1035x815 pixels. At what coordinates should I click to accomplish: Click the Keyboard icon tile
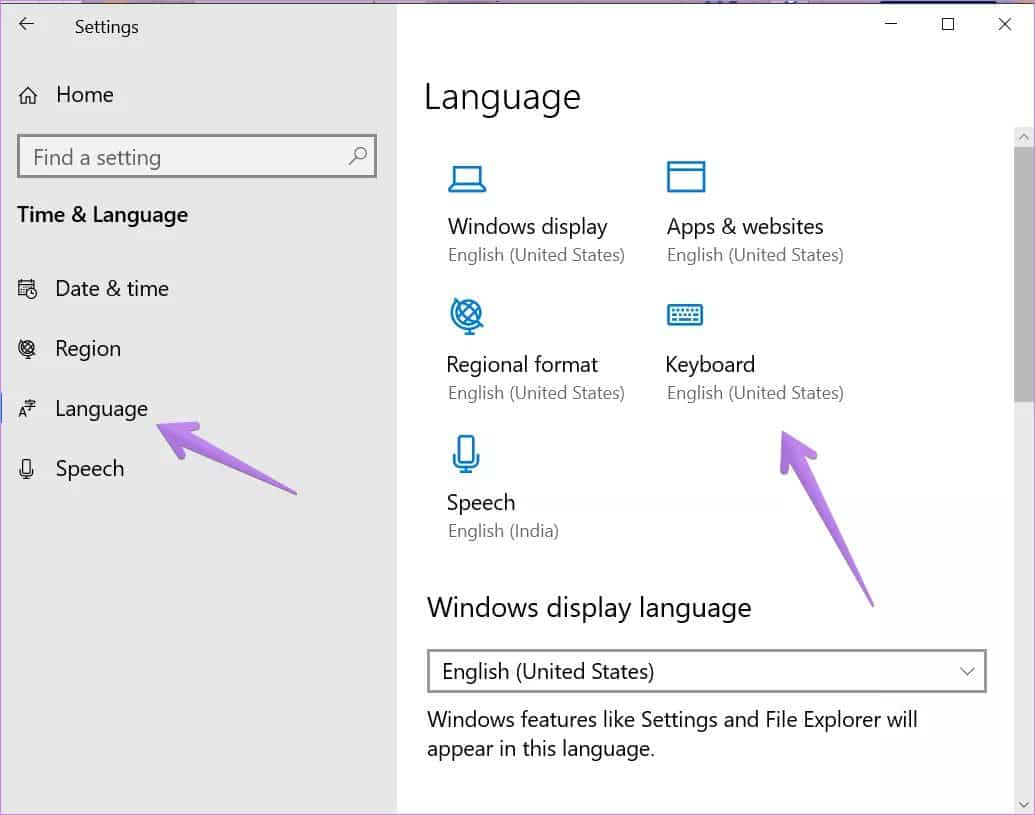click(x=684, y=315)
